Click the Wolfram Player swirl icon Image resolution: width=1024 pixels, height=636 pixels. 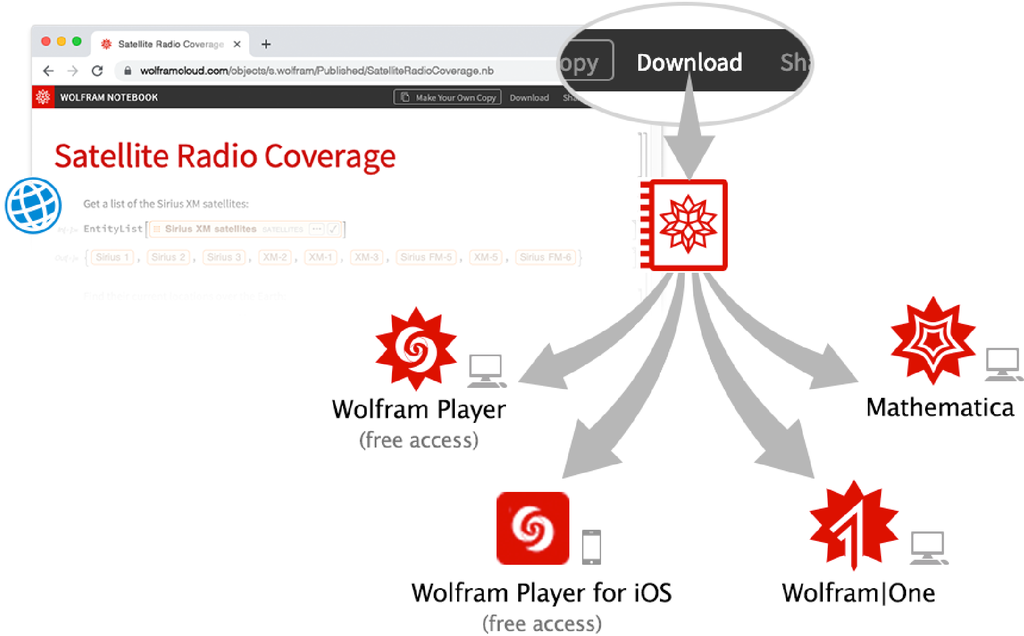pyautogui.click(x=416, y=349)
